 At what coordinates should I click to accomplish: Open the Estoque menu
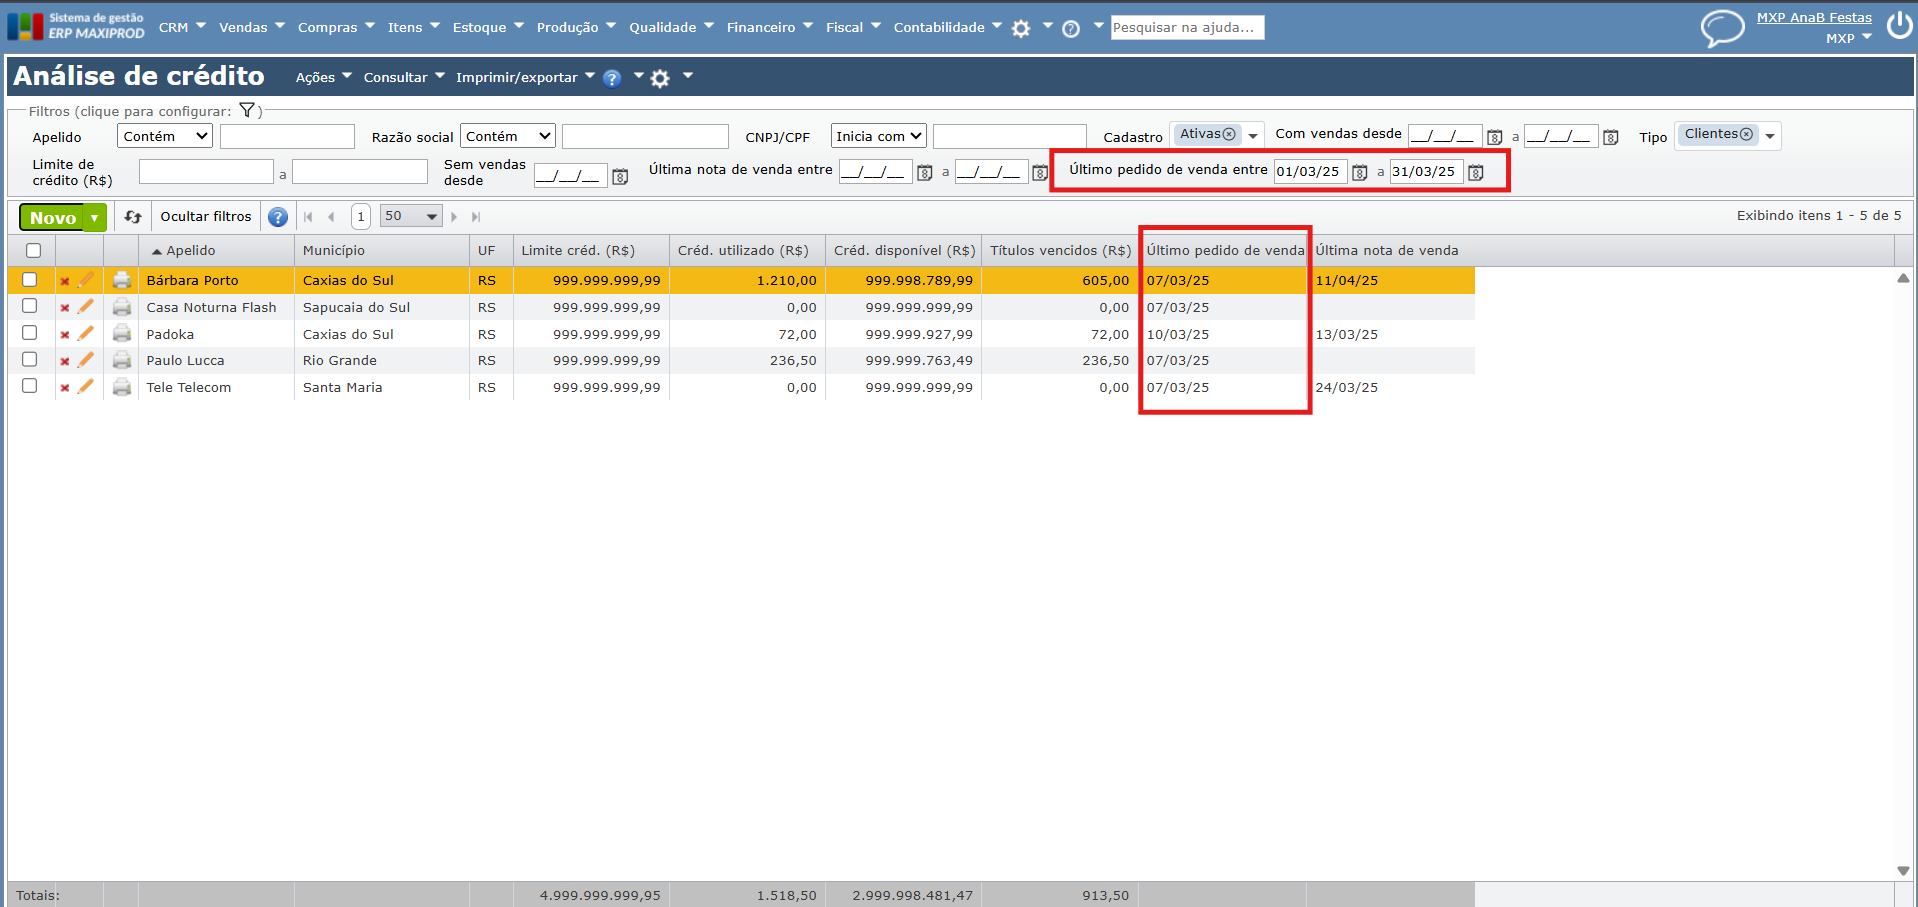(x=488, y=28)
